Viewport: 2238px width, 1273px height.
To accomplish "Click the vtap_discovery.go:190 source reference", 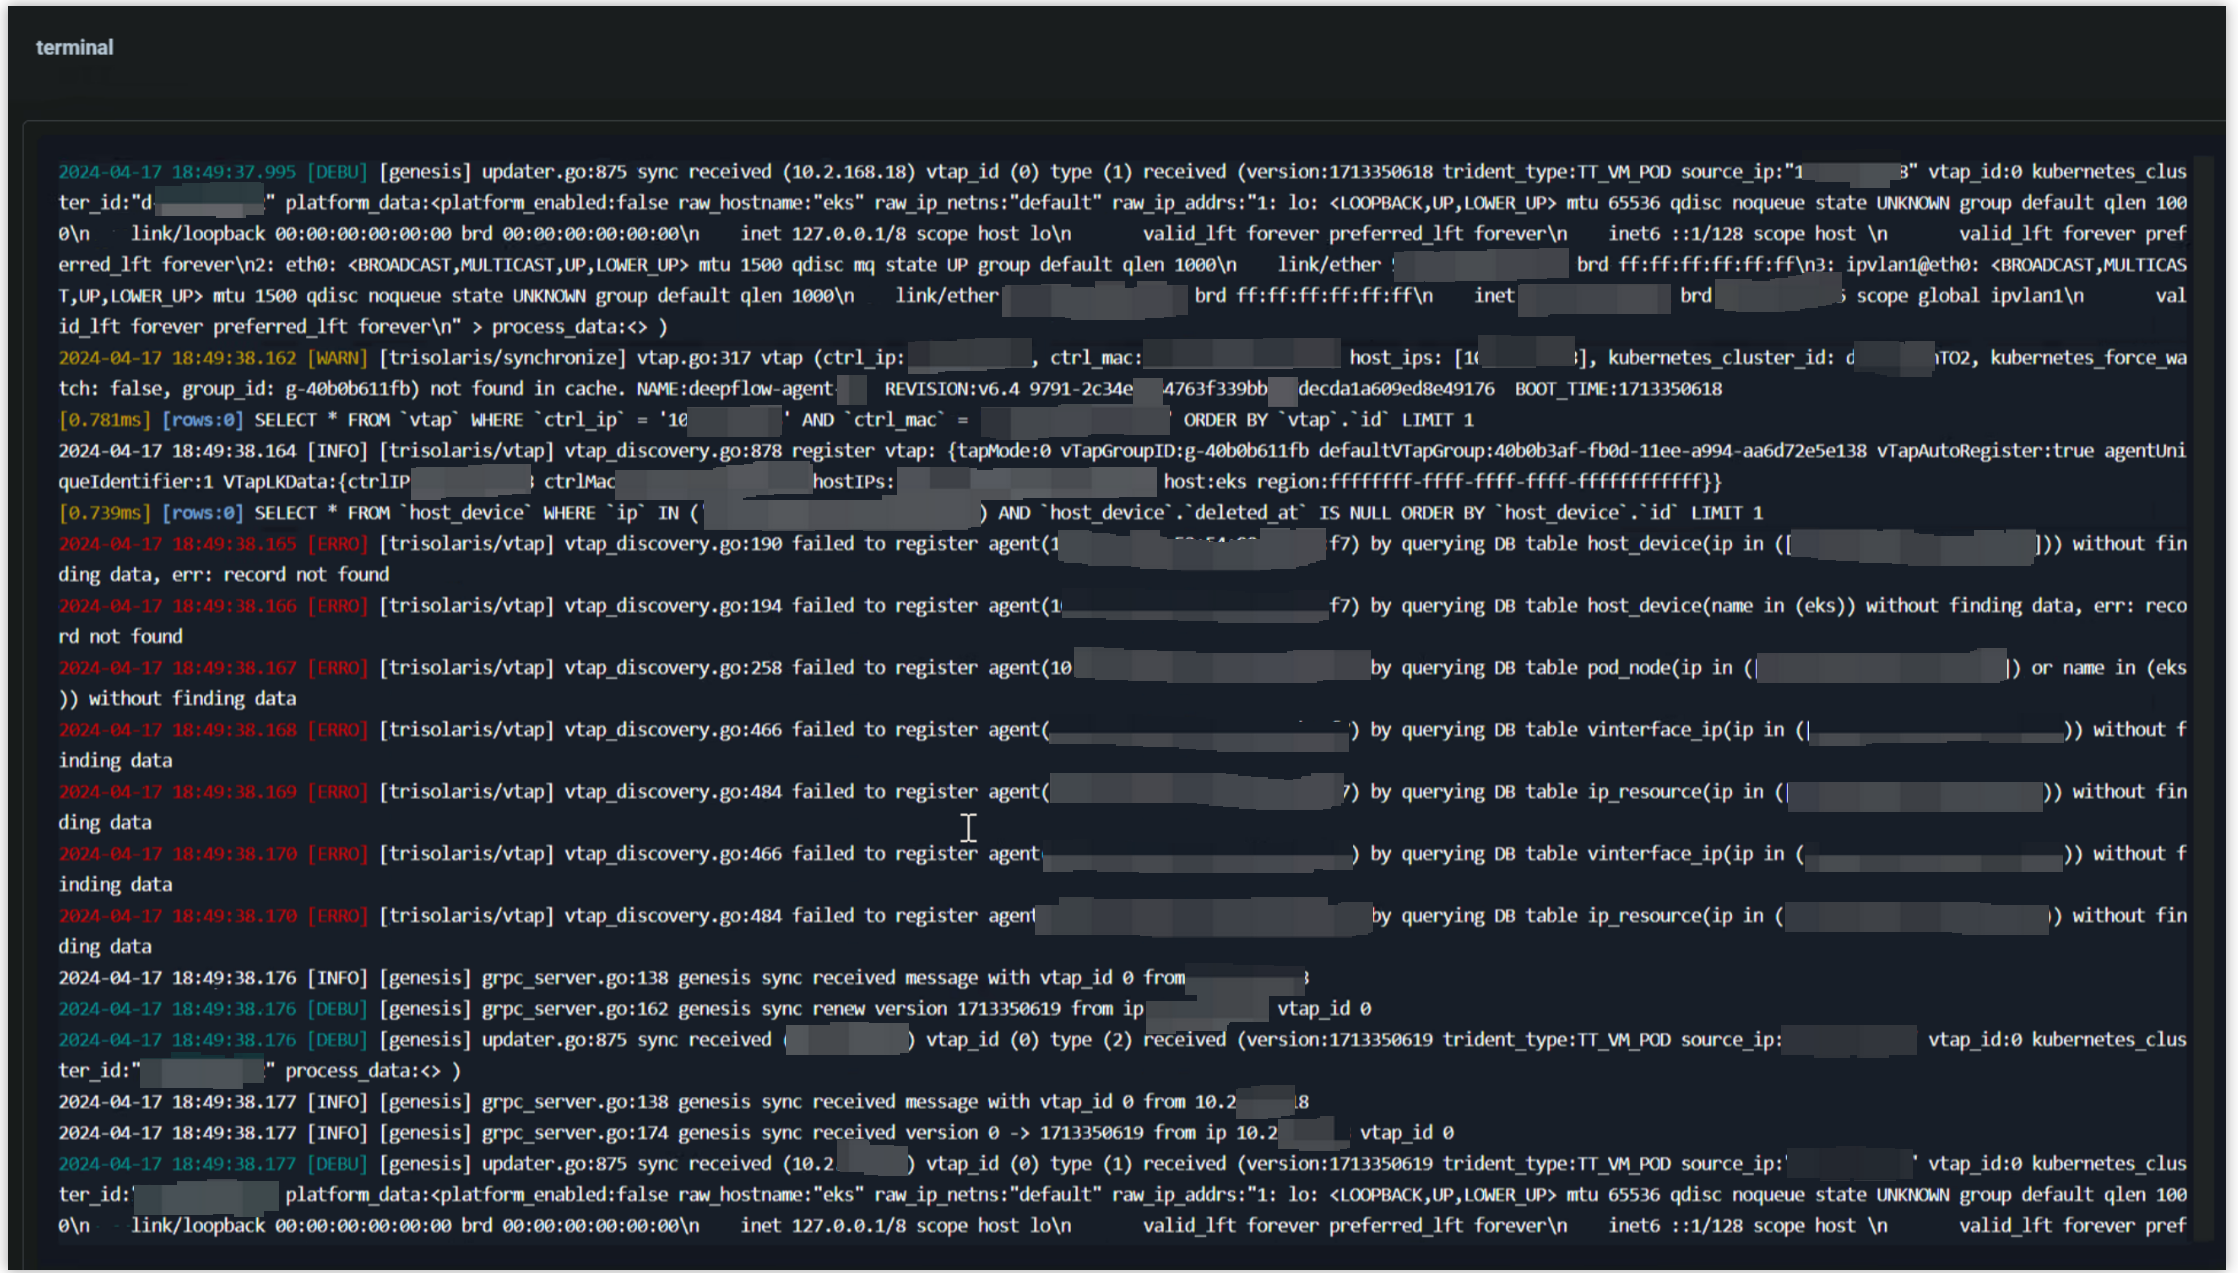I will pyautogui.click(x=672, y=544).
